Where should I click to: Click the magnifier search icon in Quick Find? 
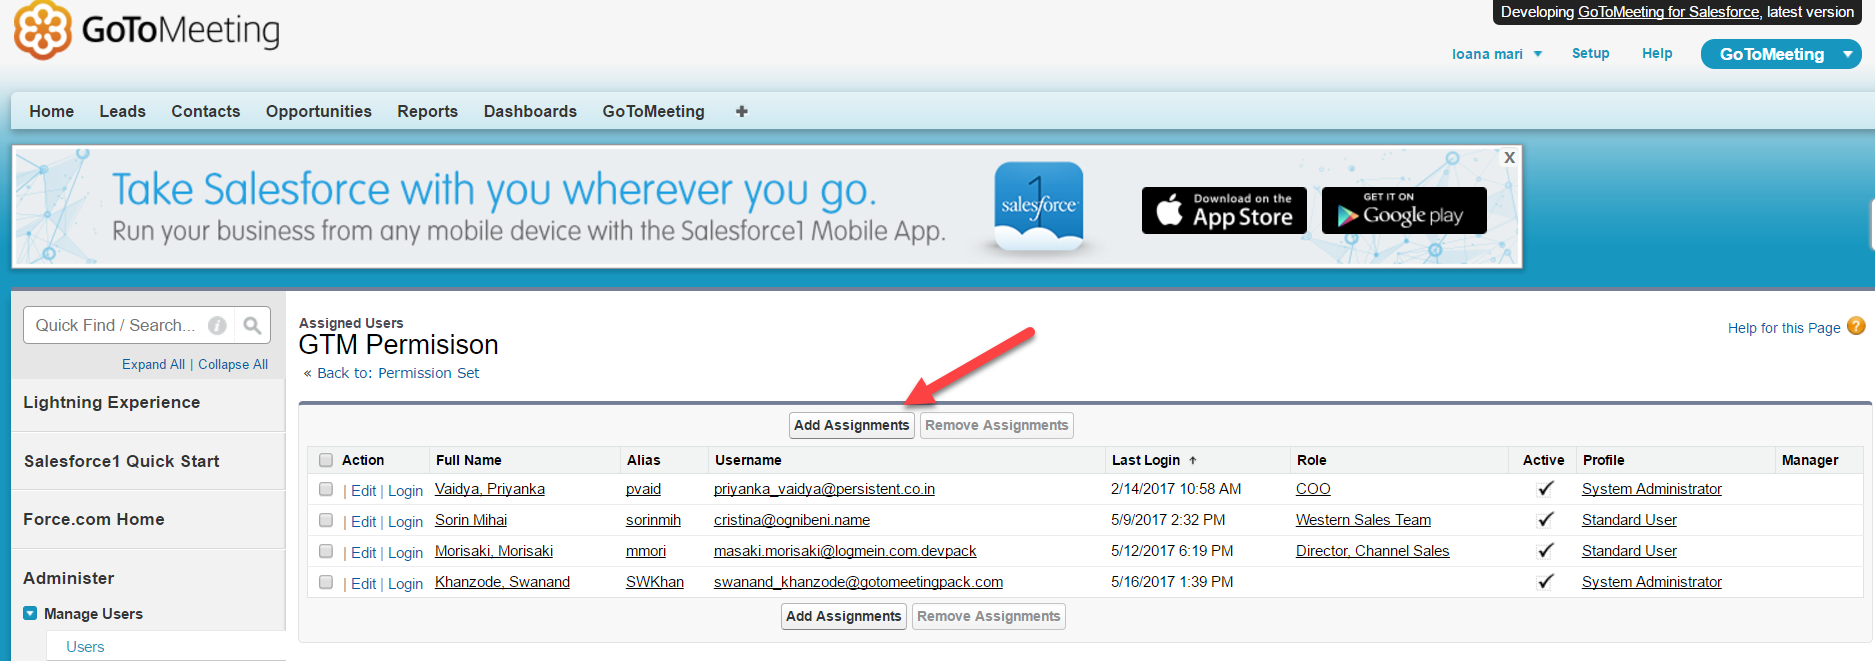[252, 325]
